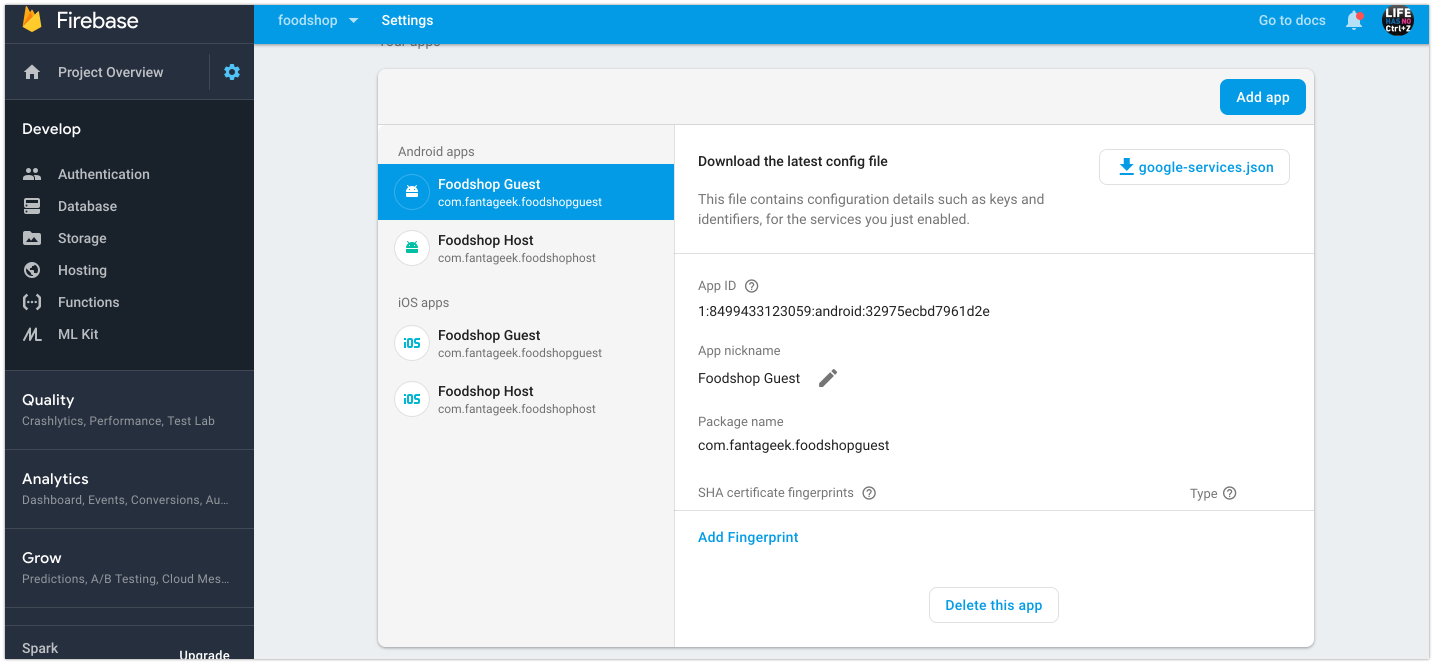Download the google-services.json file
Screen dimensions: 1434x664
(1194, 166)
